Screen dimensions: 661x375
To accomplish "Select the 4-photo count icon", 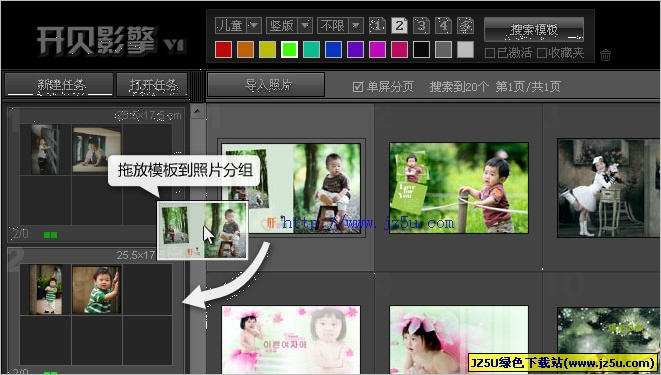I will (x=443, y=26).
